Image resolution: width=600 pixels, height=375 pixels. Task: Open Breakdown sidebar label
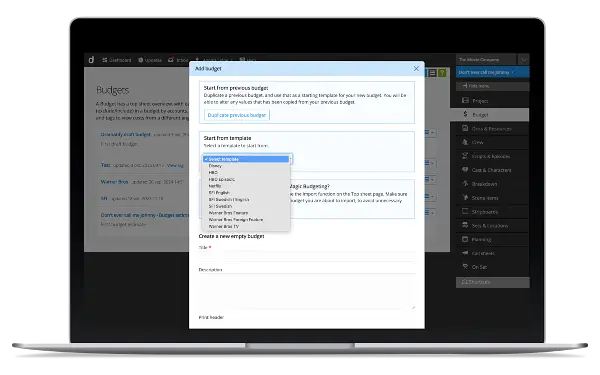point(484,184)
